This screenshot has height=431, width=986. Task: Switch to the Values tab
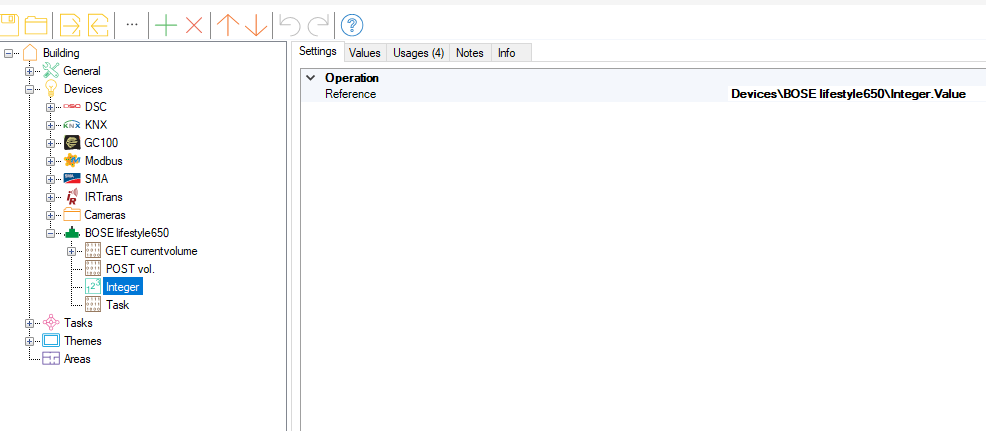pos(365,53)
